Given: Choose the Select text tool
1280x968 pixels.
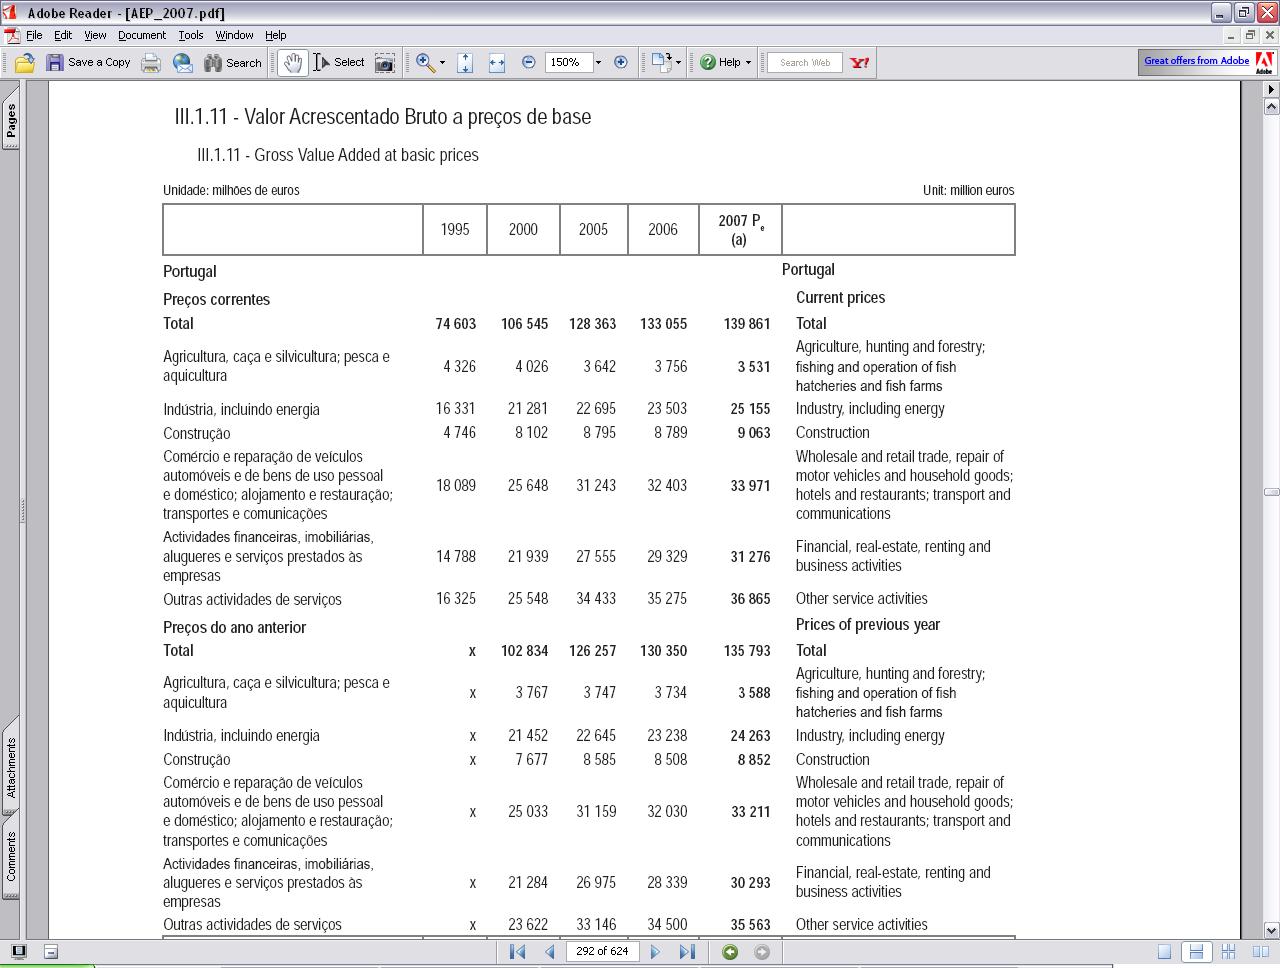Looking at the screenshot, I should pos(339,63).
